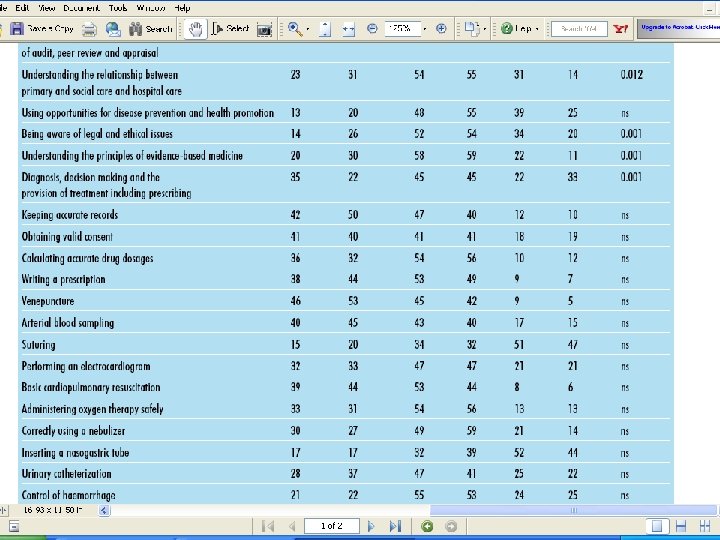This screenshot has width=720, height=540.
Task: Click 'Obtaining valid consent' text
Action: click(67, 237)
